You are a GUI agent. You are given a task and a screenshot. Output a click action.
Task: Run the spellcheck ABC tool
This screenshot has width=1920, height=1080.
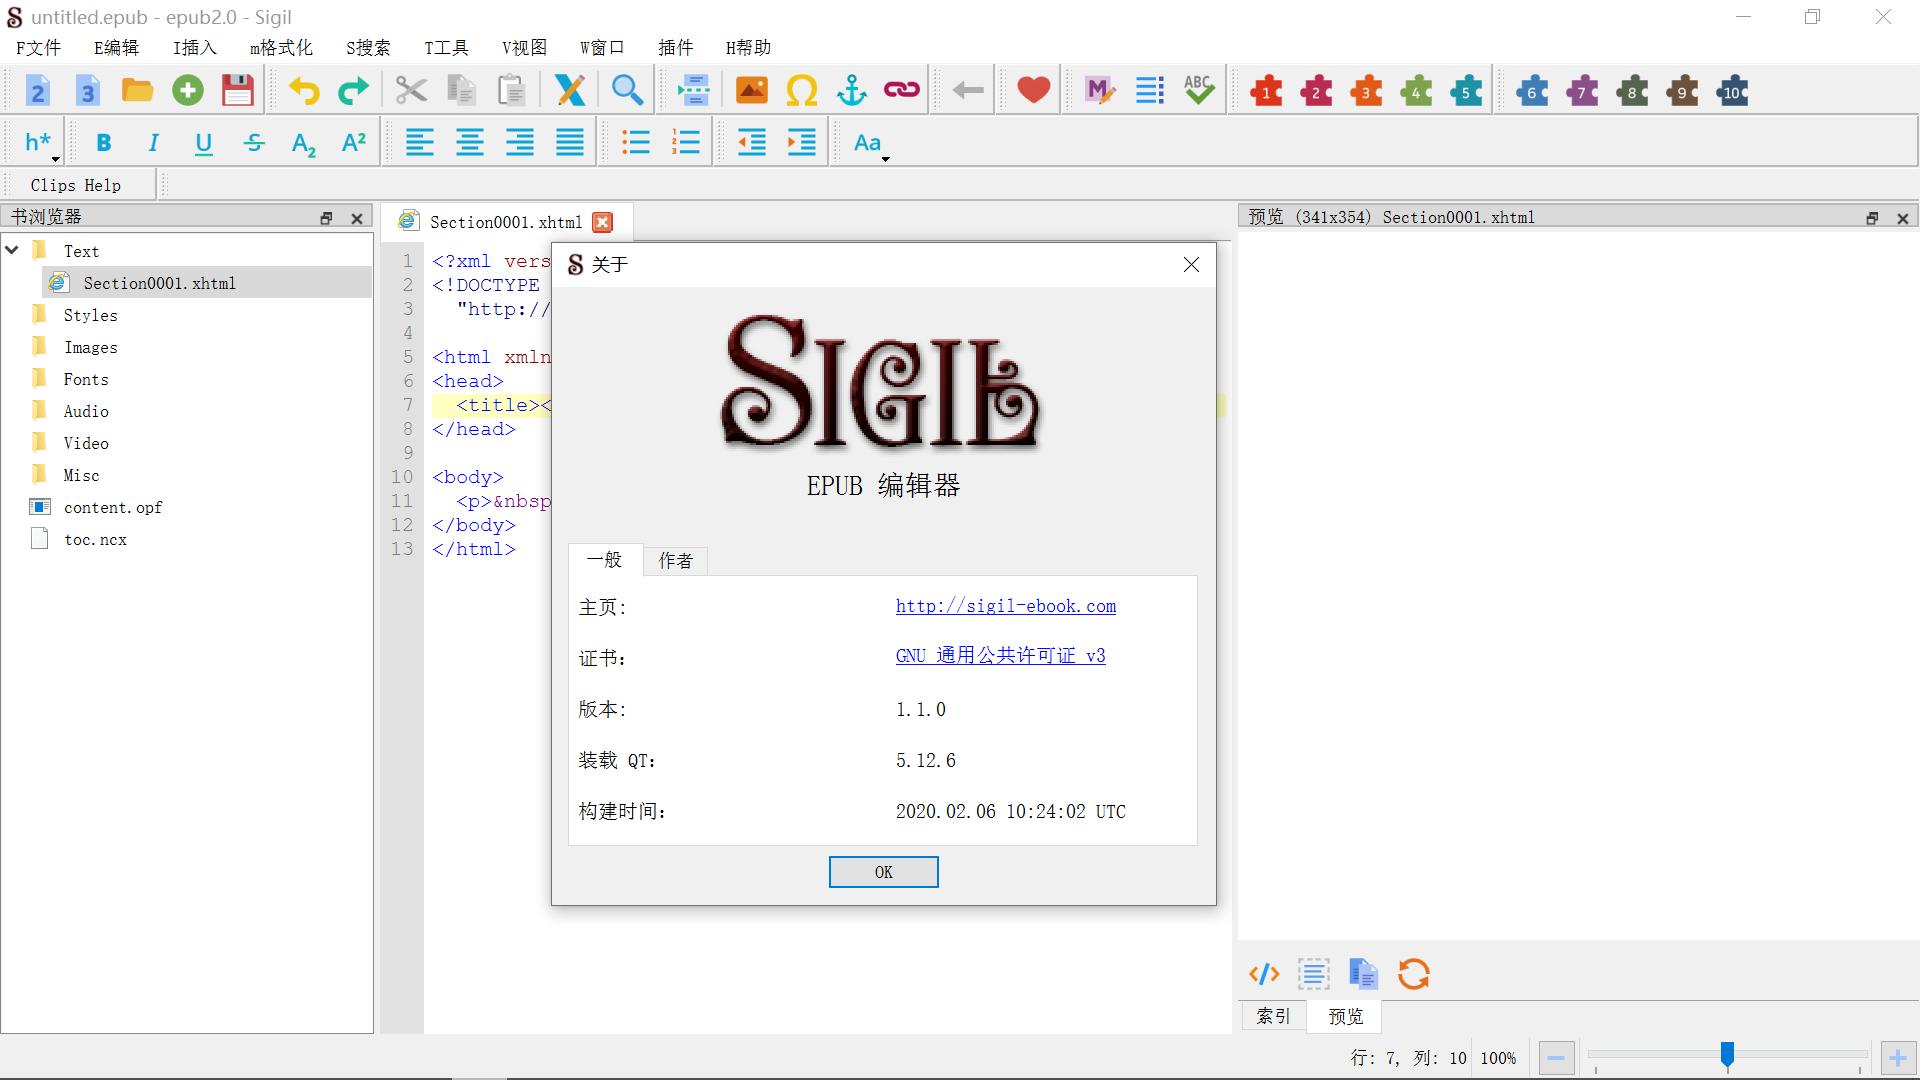point(1198,90)
